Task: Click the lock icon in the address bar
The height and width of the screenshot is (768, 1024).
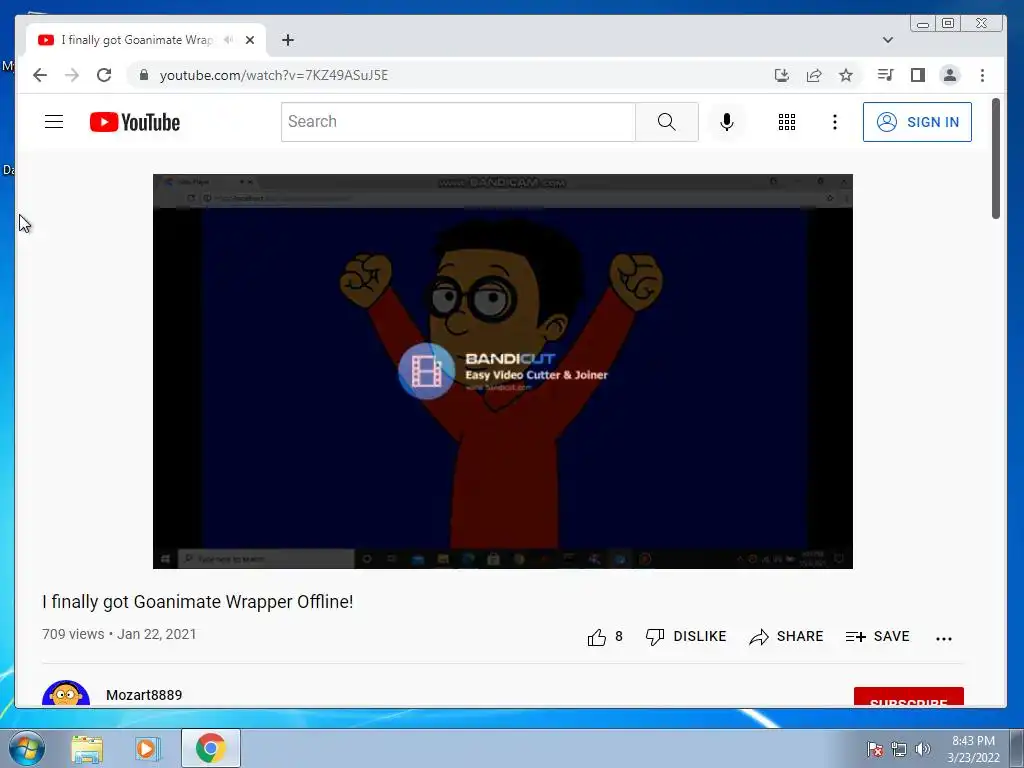Action: pyautogui.click(x=144, y=75)
